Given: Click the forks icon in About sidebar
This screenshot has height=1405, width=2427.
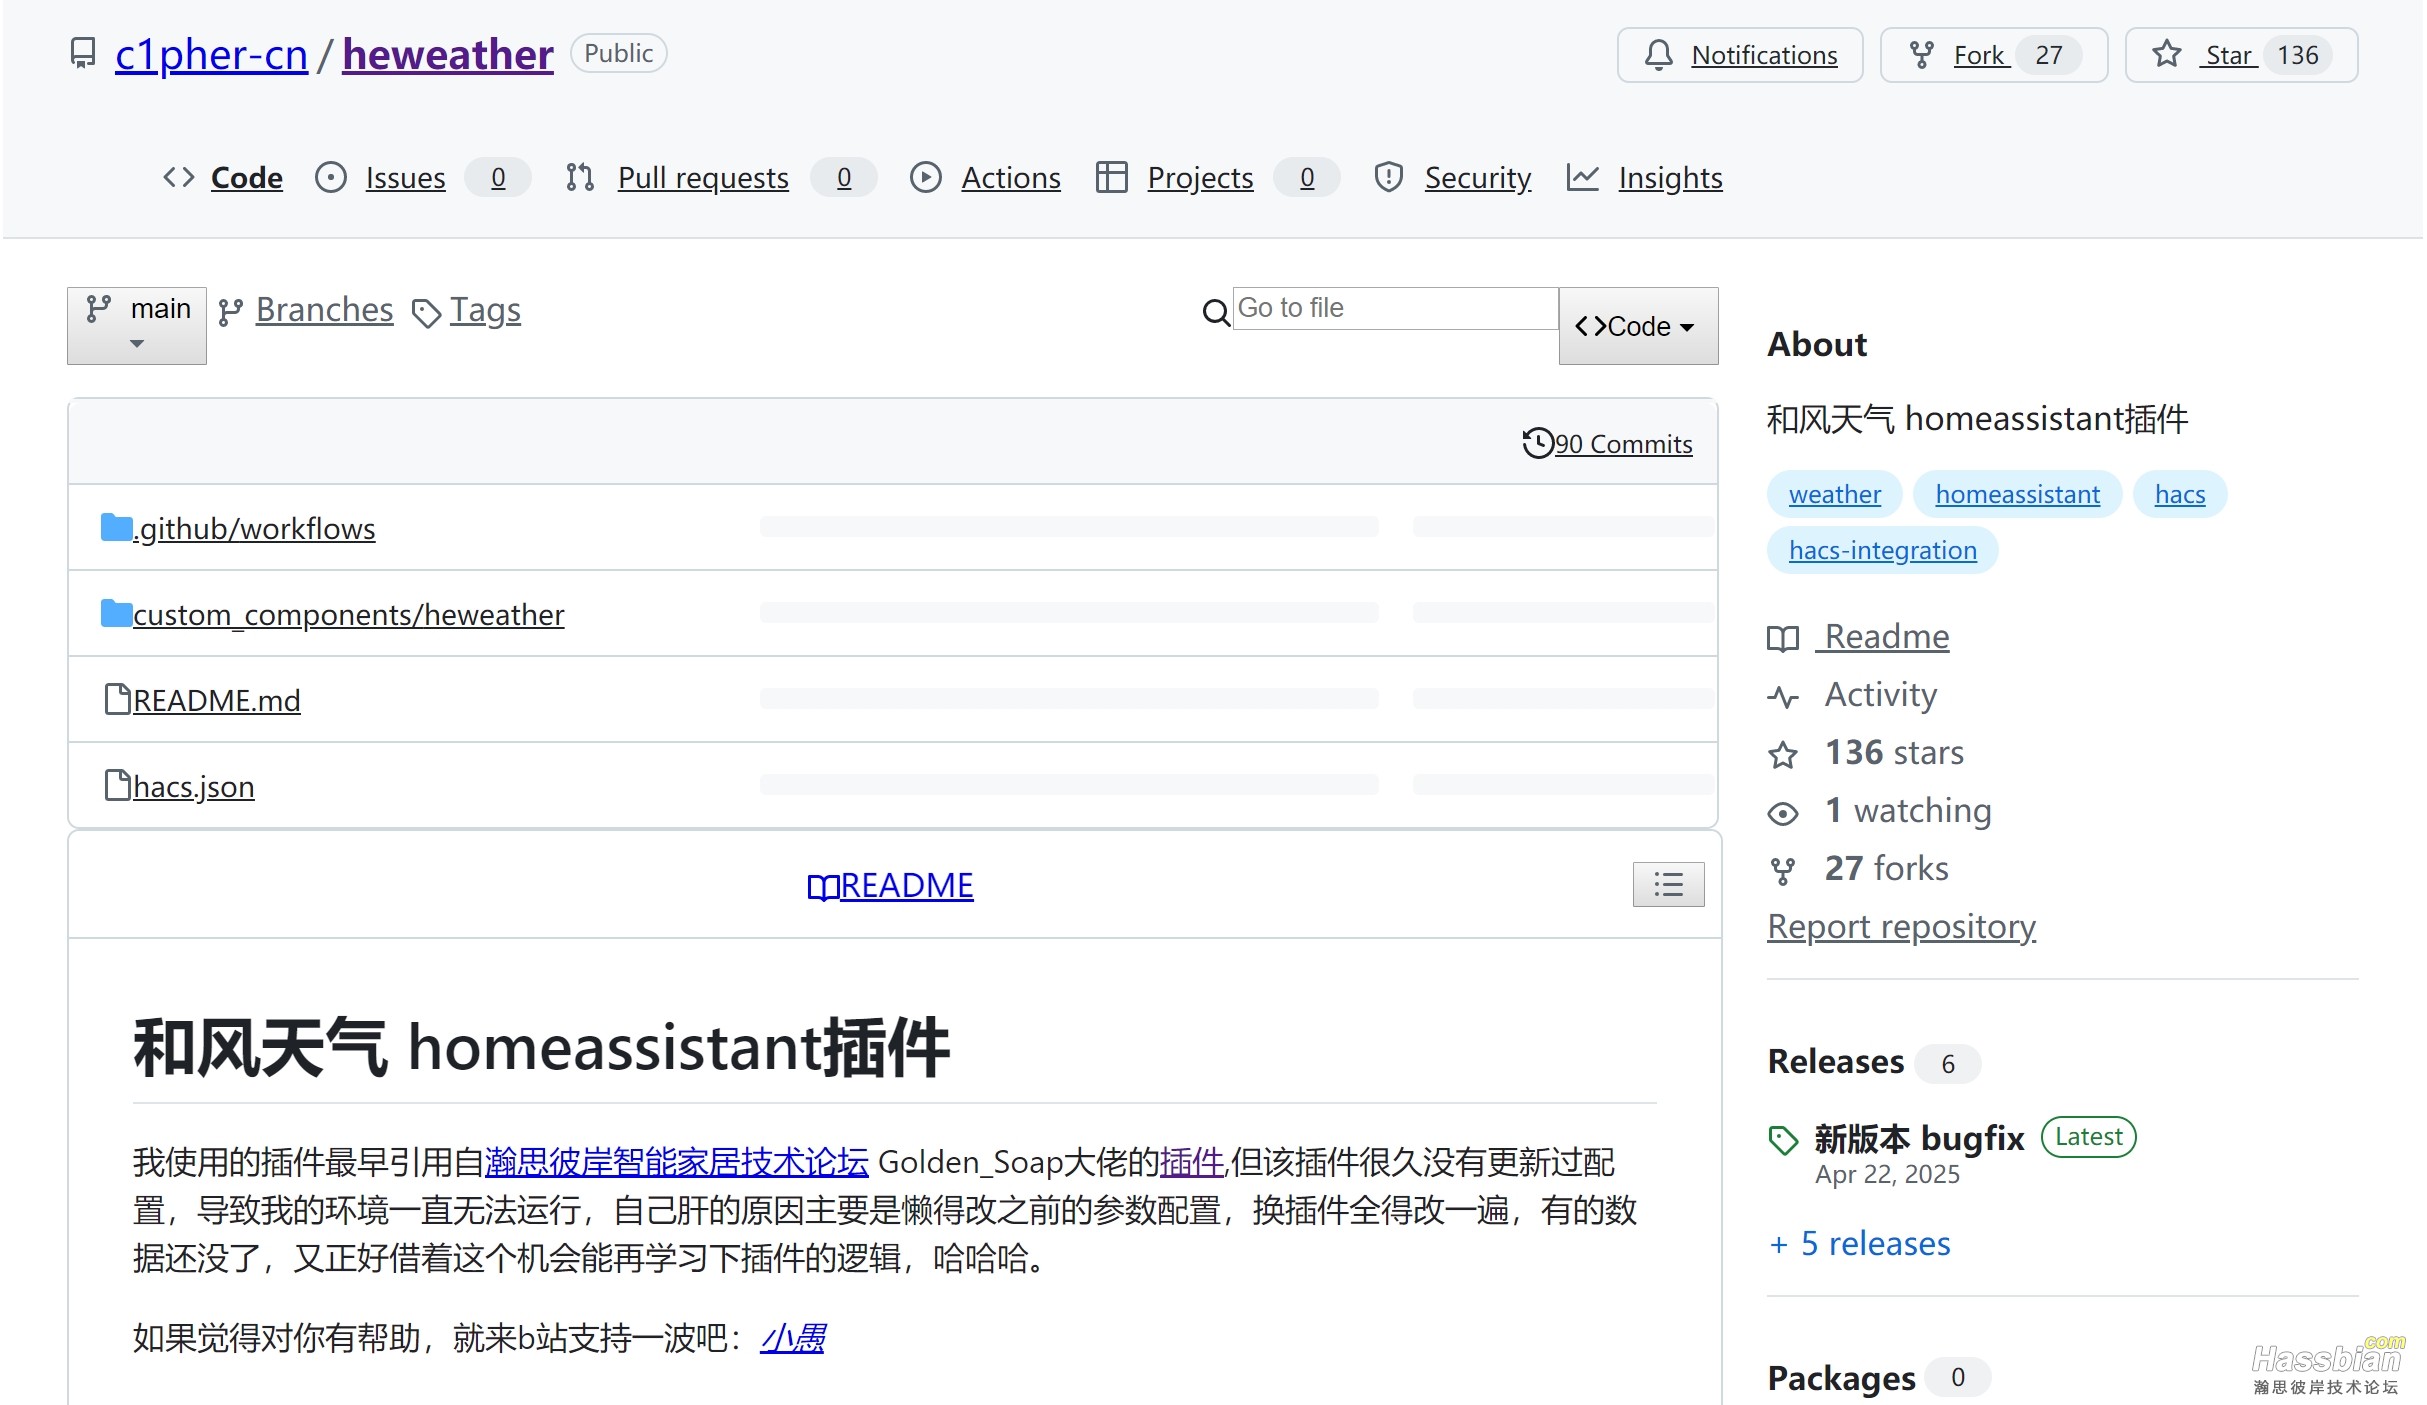Looking at the screenshot, I should 1783,871.
